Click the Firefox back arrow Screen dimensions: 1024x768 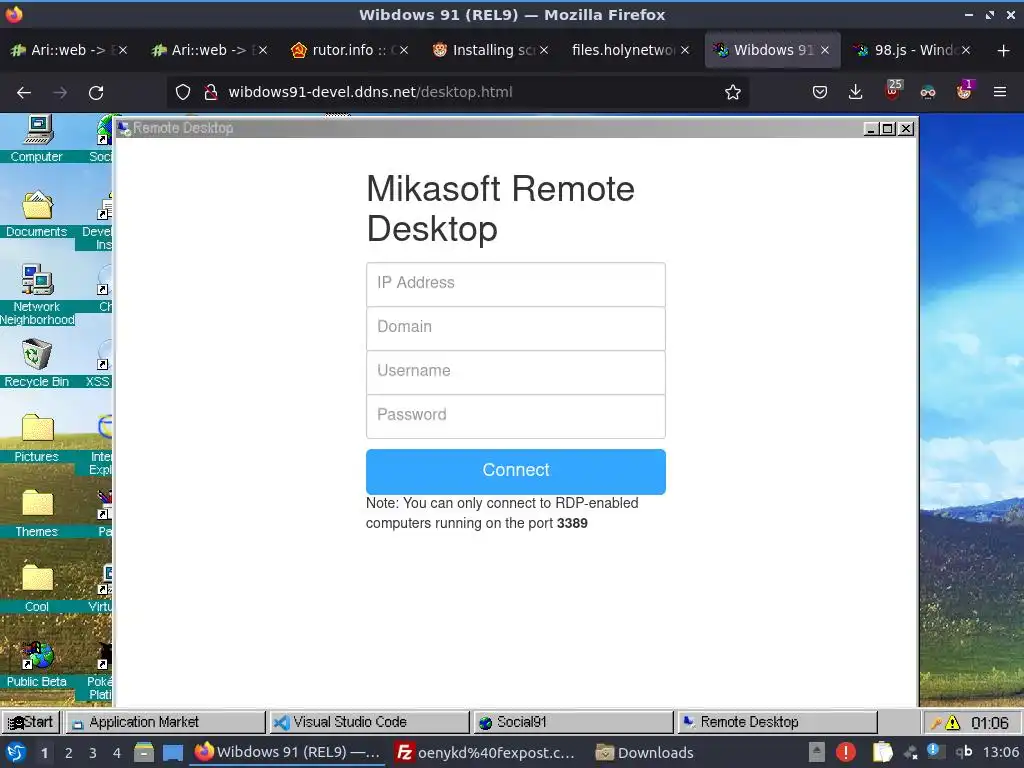(24, 93)
